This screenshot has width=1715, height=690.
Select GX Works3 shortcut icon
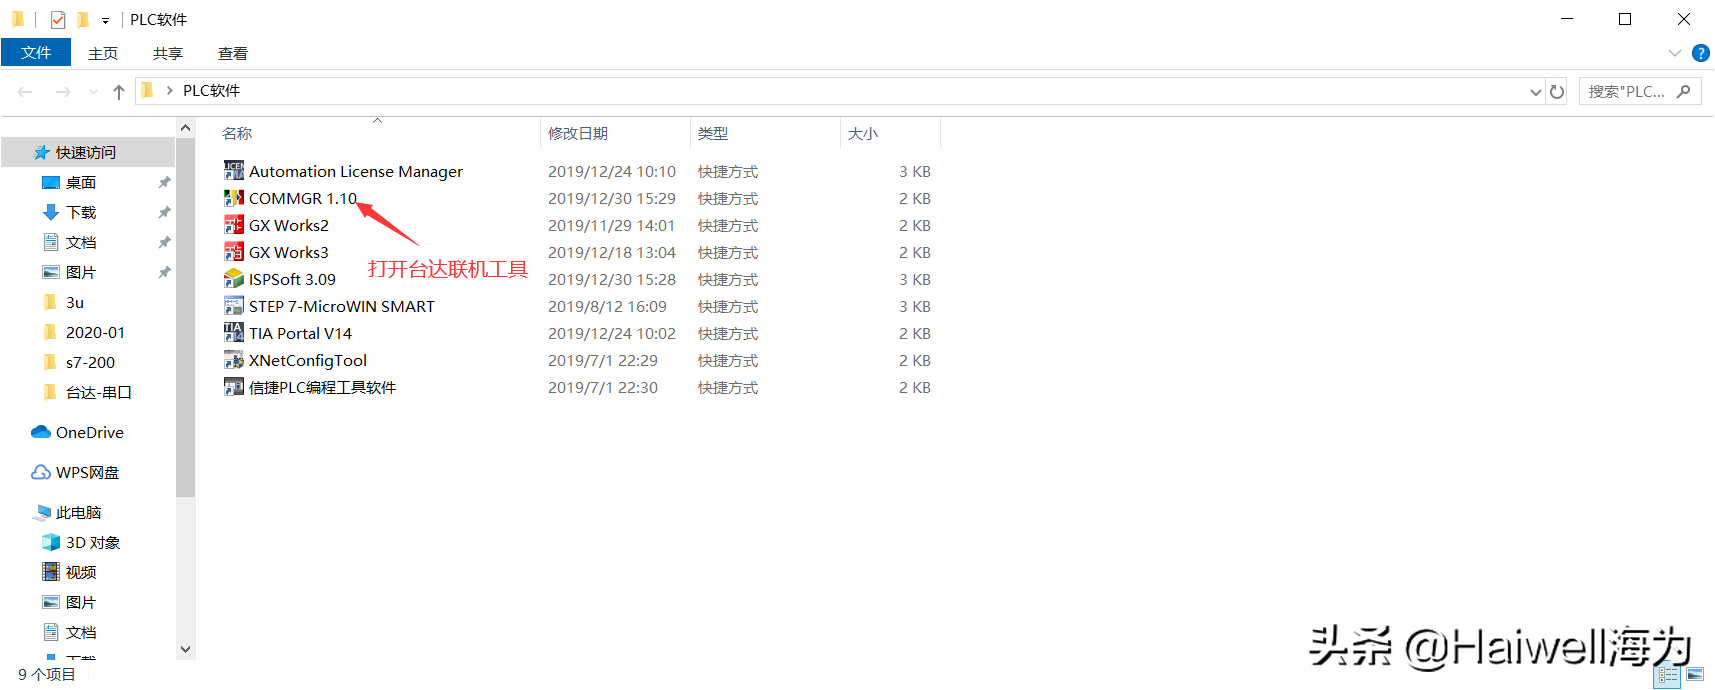coord(234,252)
